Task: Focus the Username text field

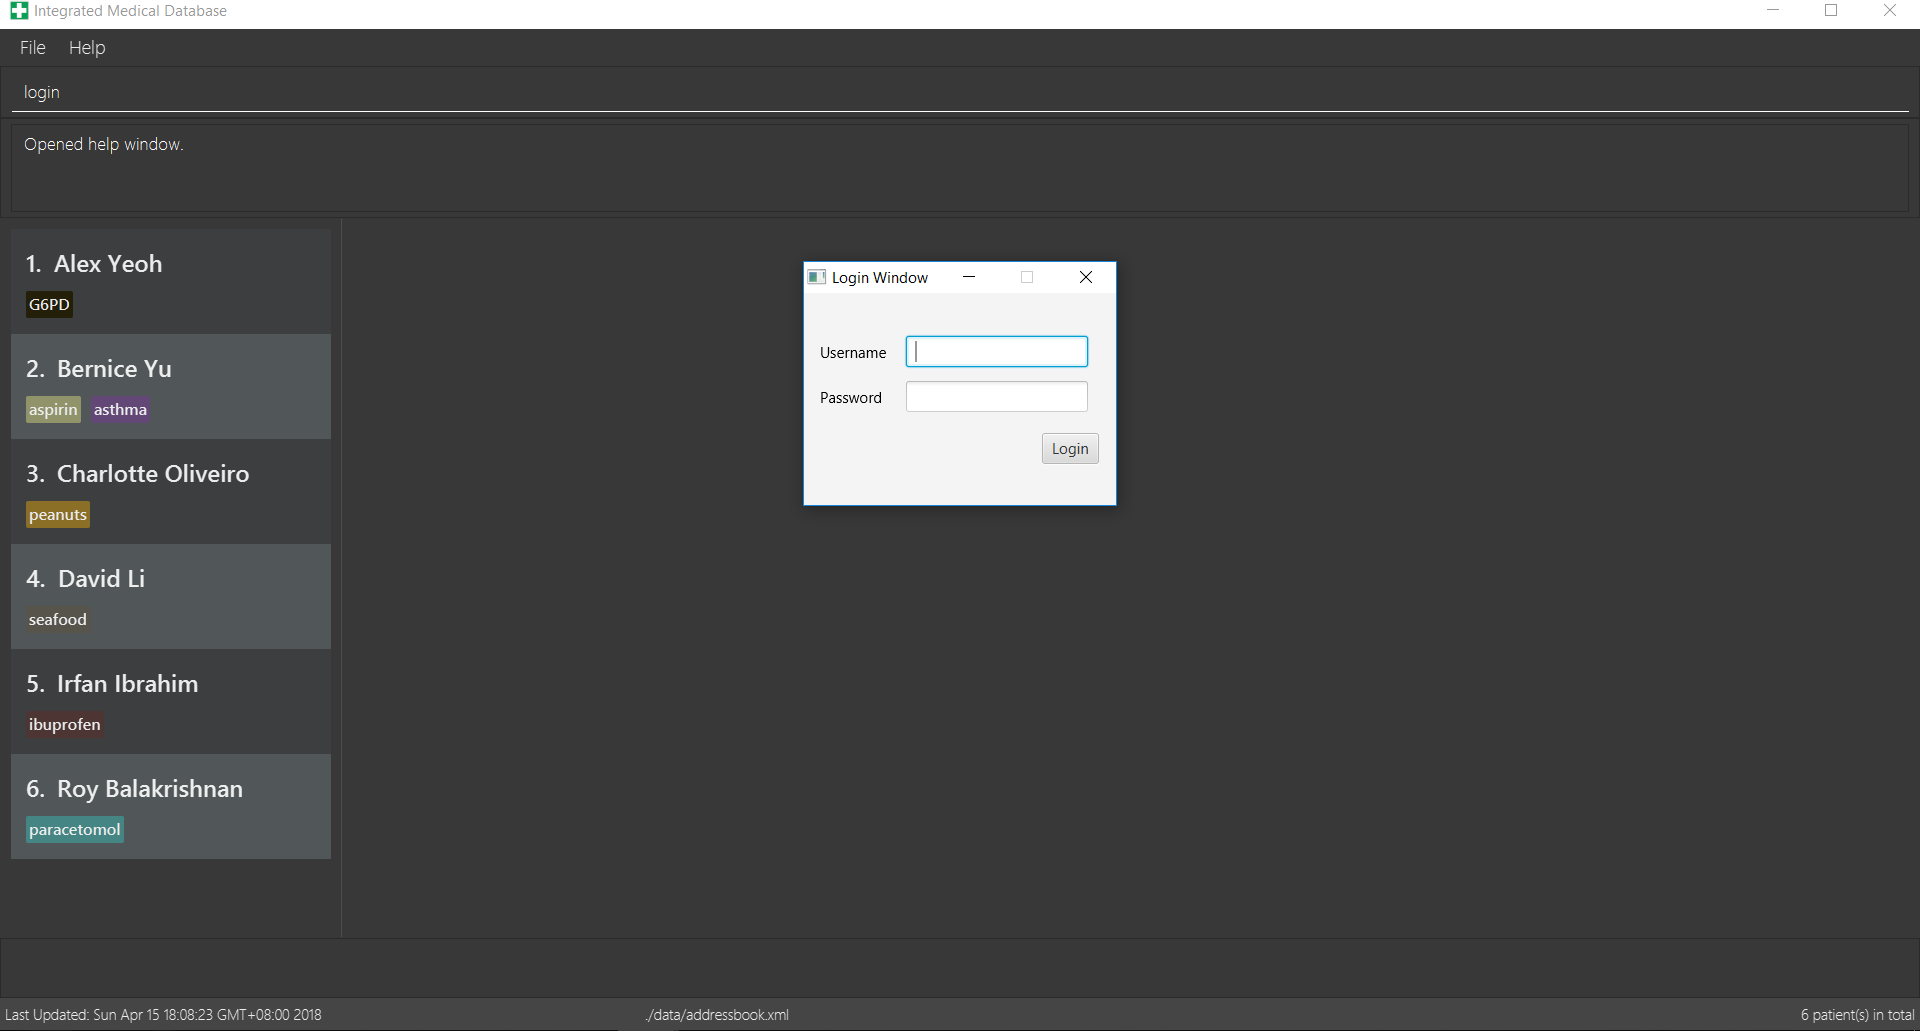Action: tap(996, 352)
